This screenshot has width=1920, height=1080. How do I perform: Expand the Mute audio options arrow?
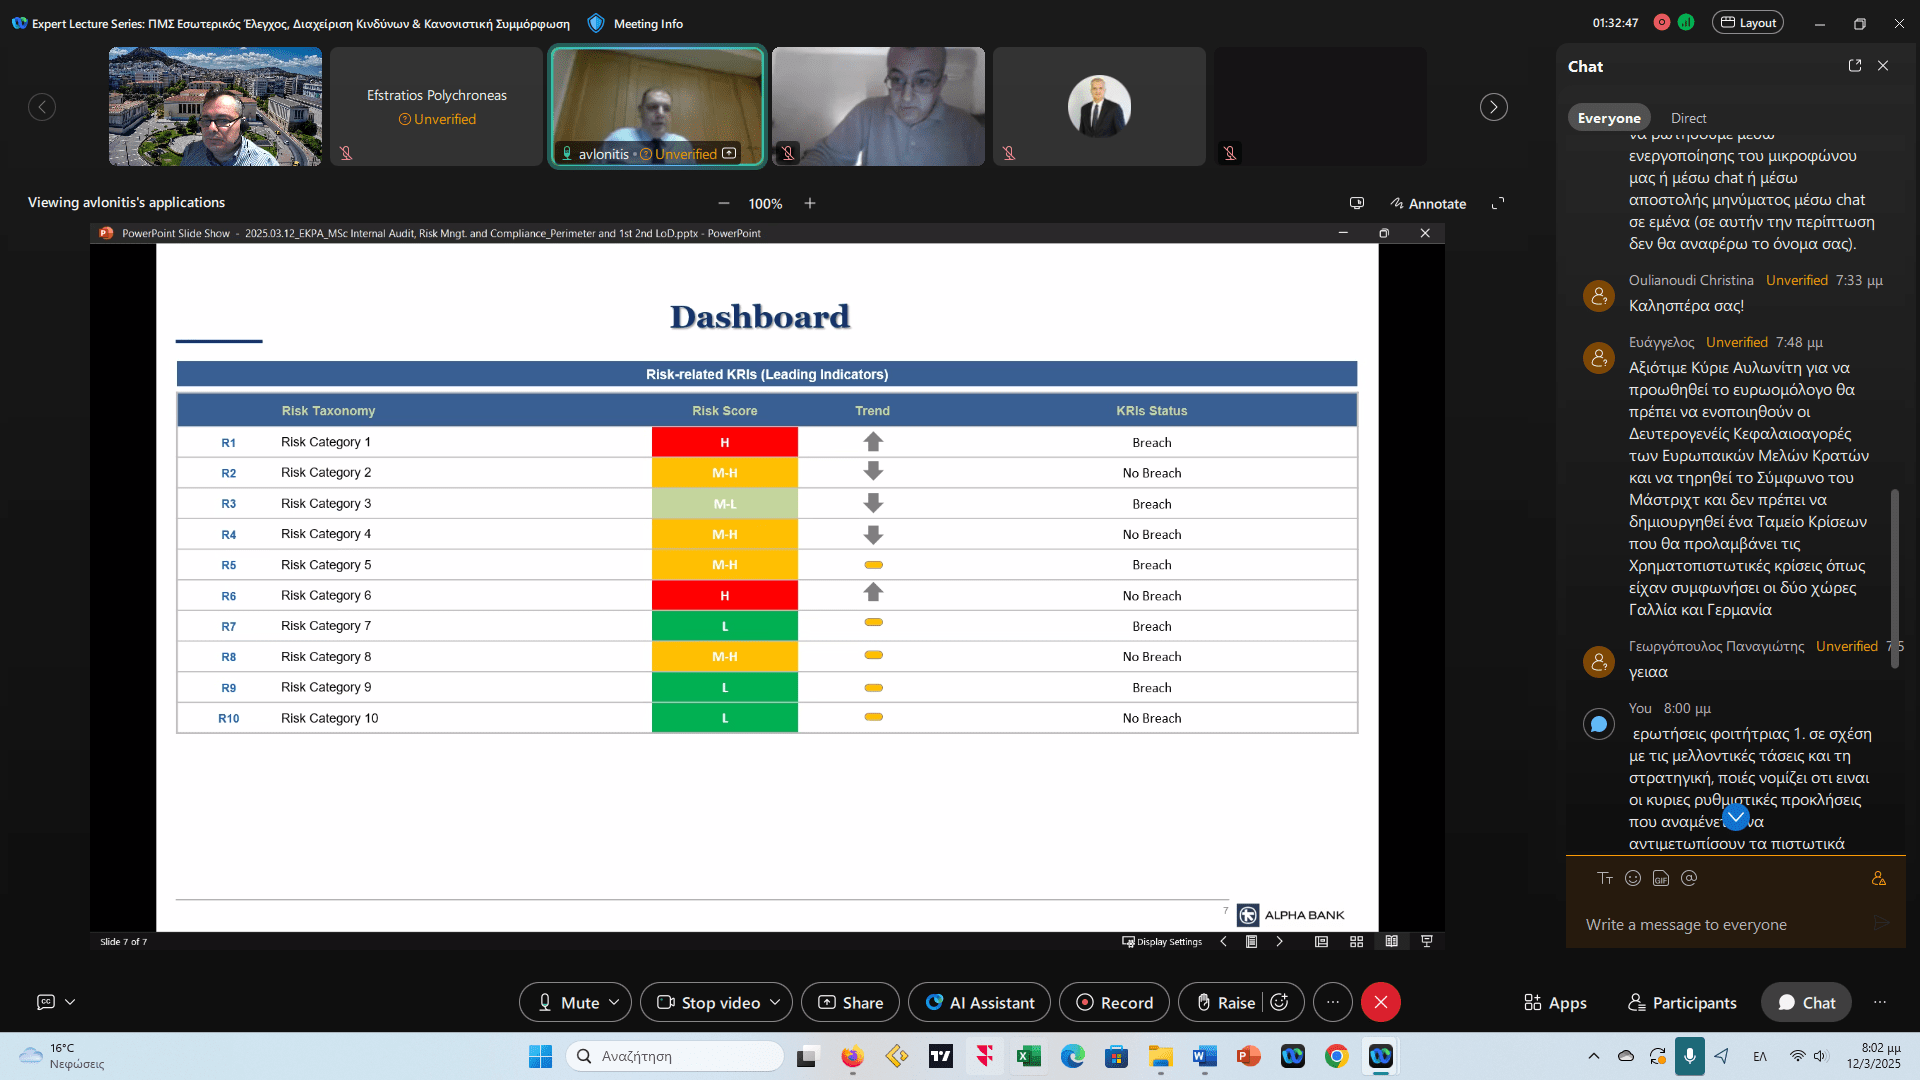point(614,1002)
